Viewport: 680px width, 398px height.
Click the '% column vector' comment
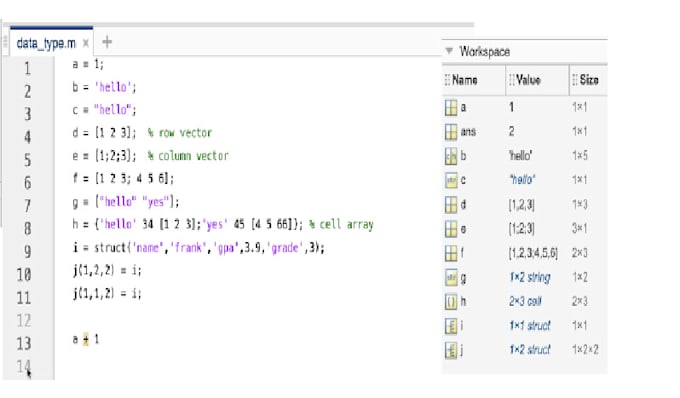click(188, 156)
